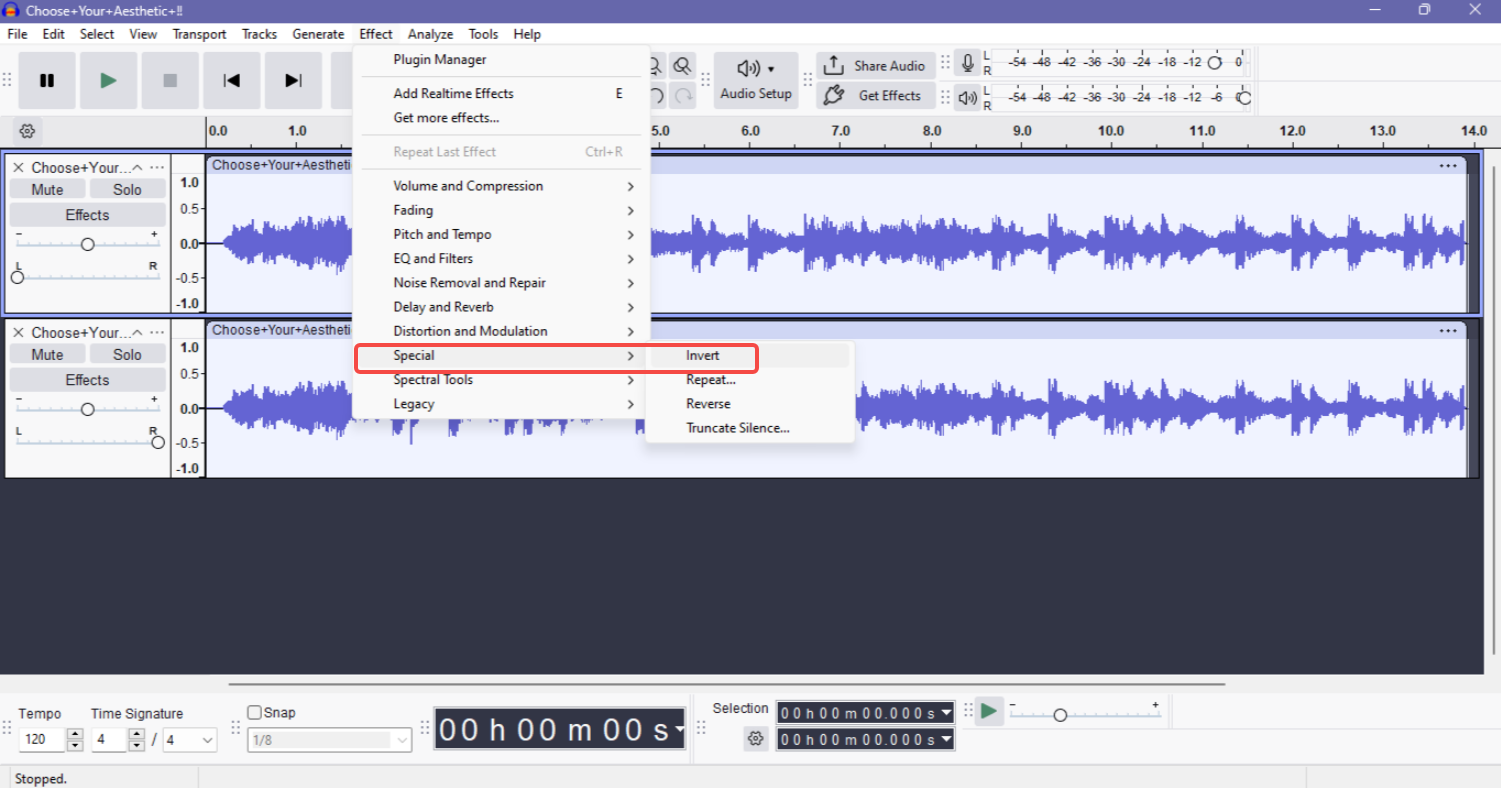Click the second track's gain slider
The width and height of the screenshot is (1501, 788).
point(87,409)
